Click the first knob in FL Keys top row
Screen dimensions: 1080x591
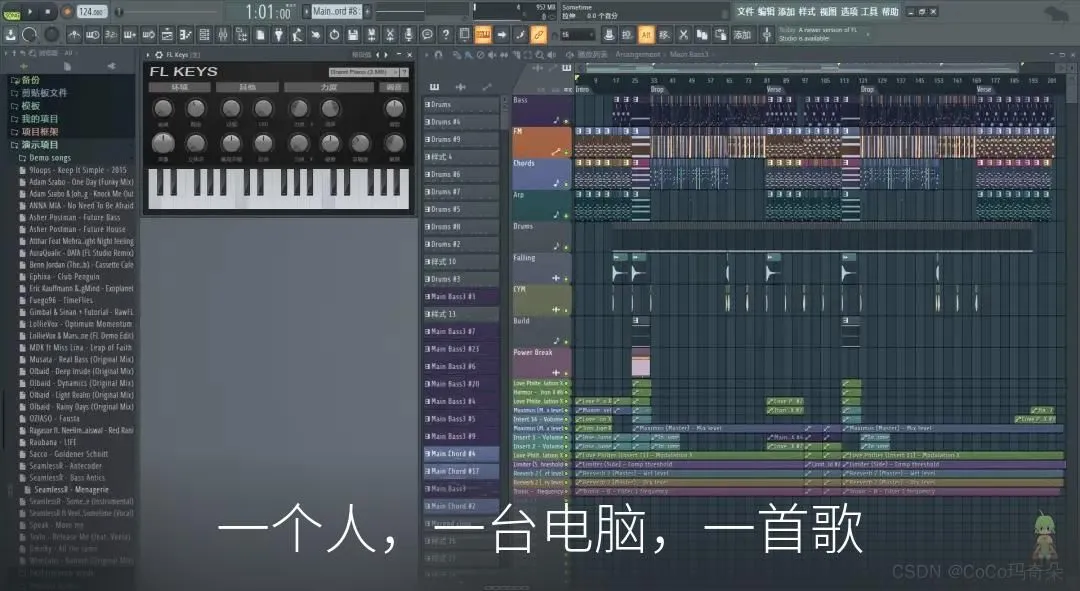[x=163, y=109]
